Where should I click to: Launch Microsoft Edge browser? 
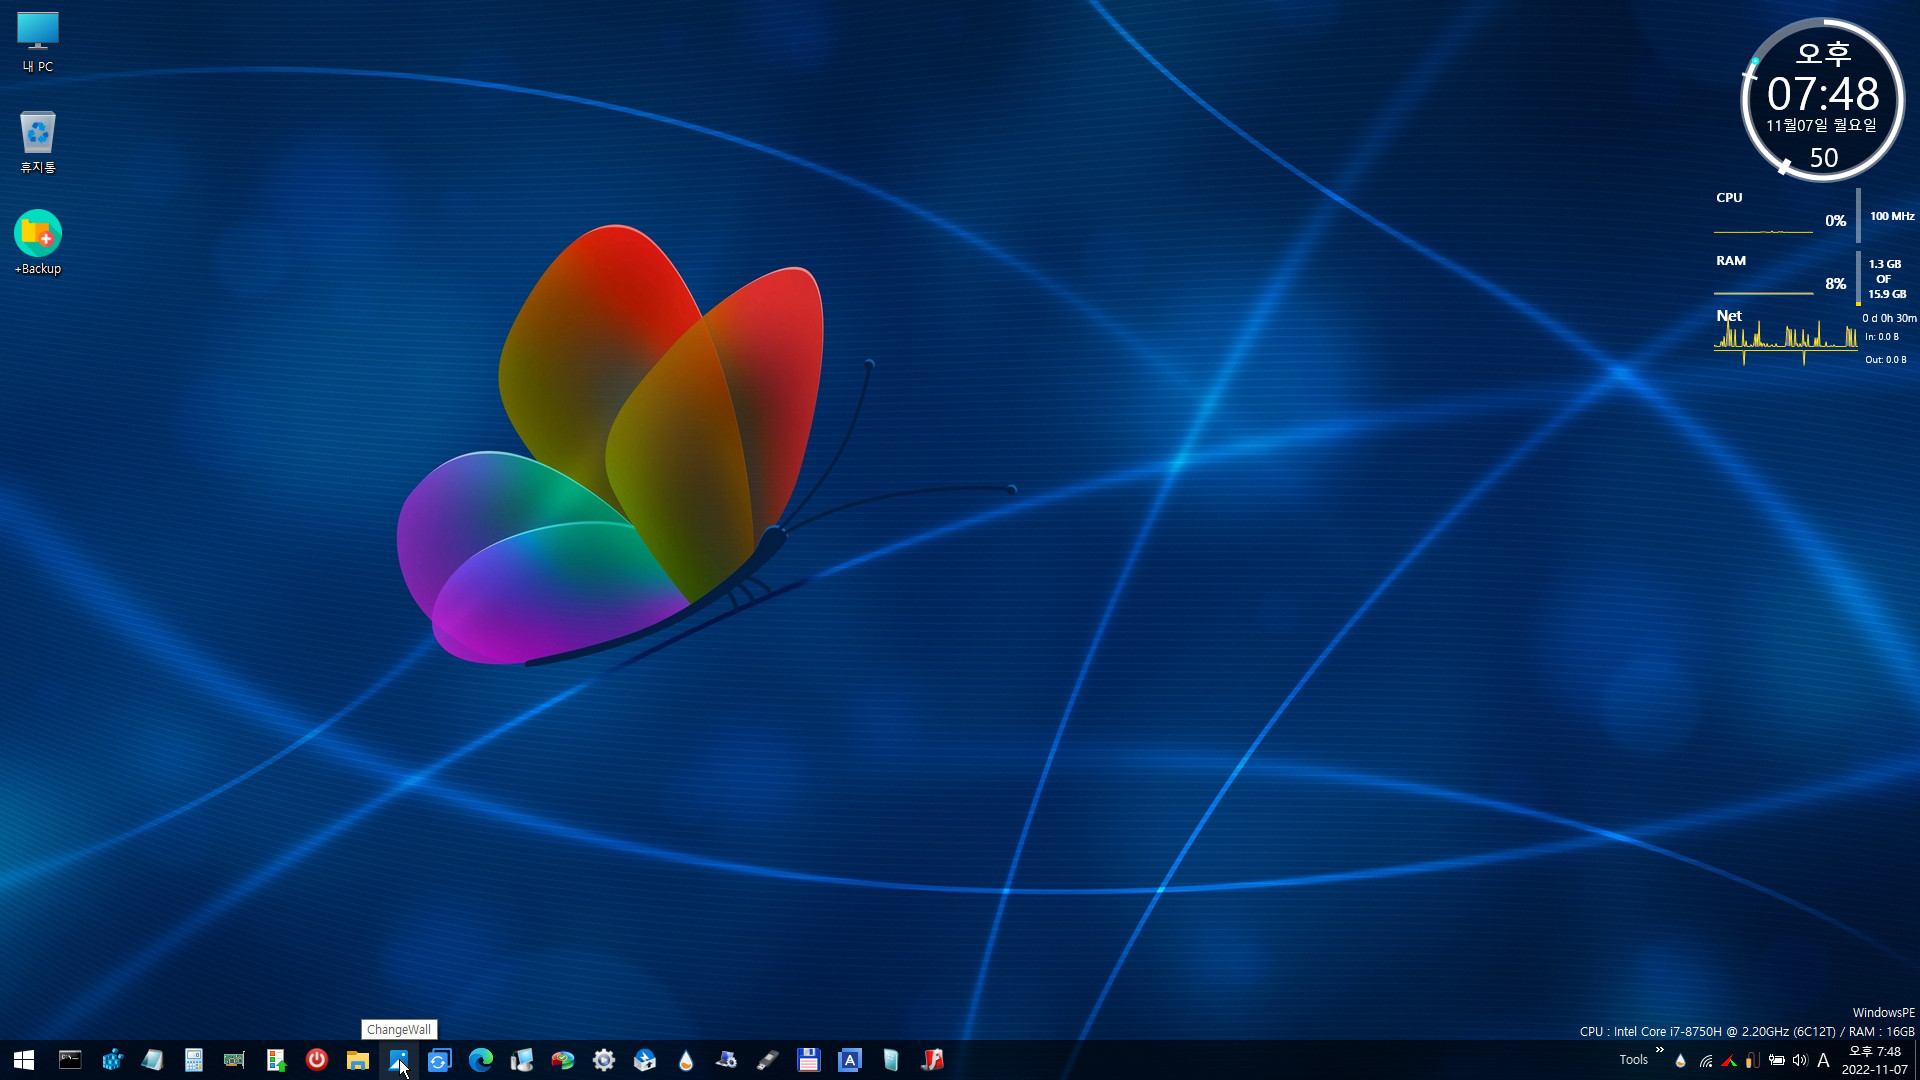coord(481,1060)
